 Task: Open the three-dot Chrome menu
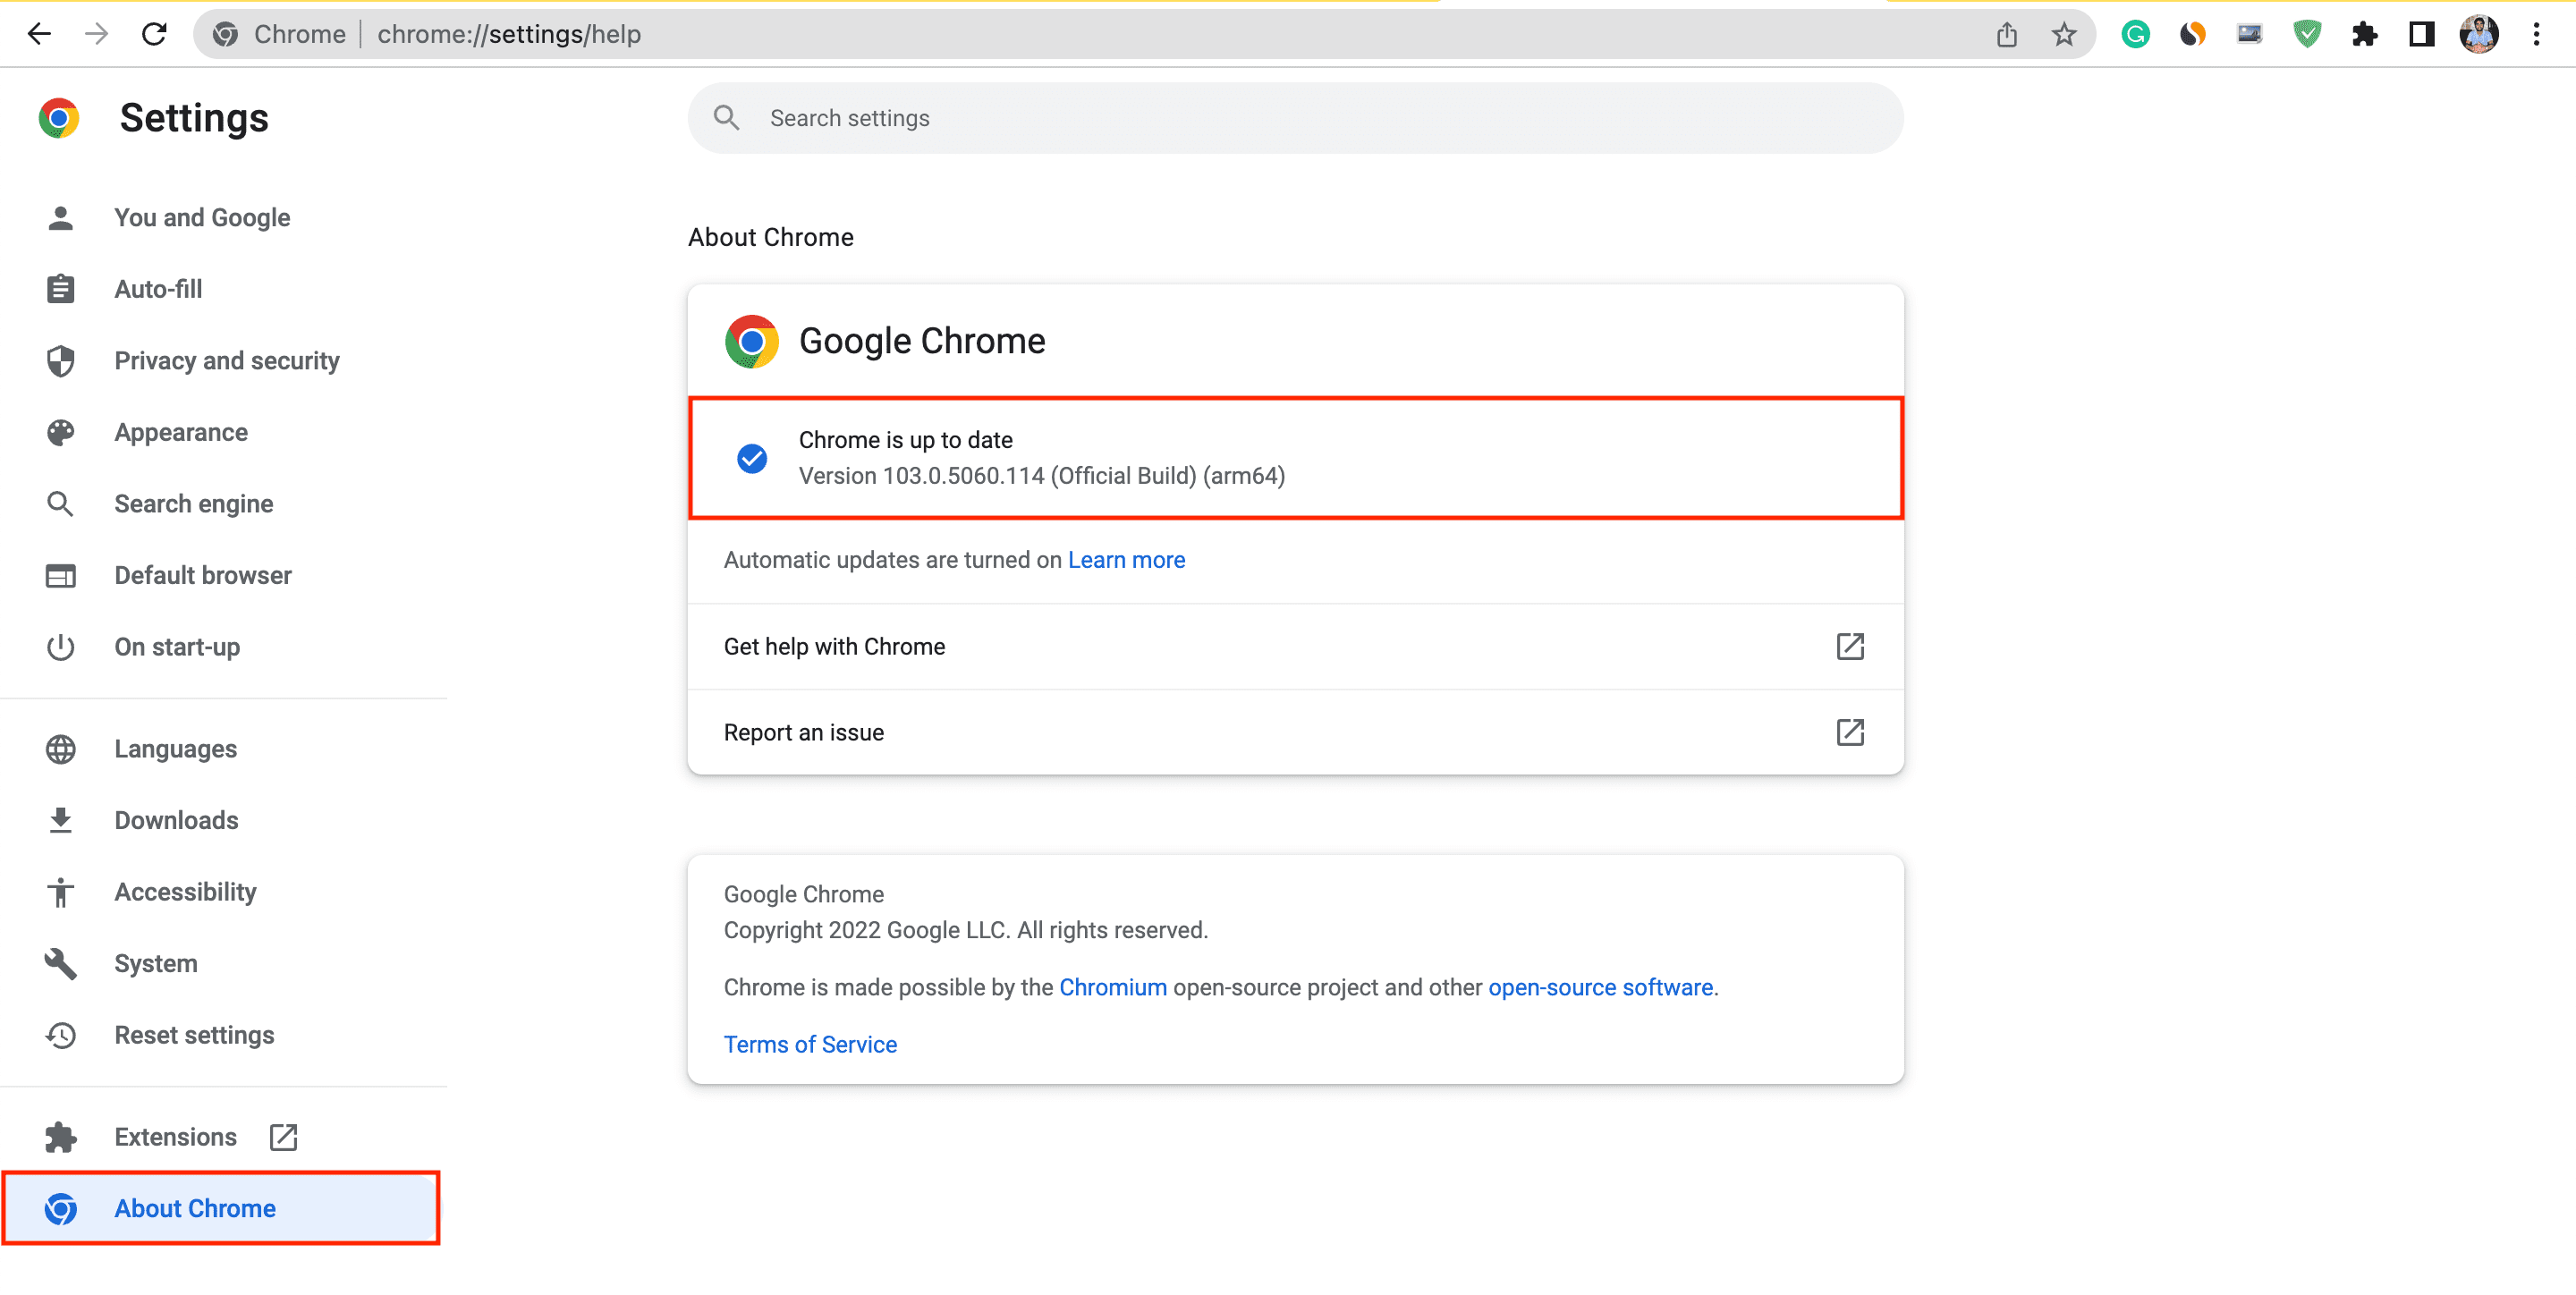2537,34
